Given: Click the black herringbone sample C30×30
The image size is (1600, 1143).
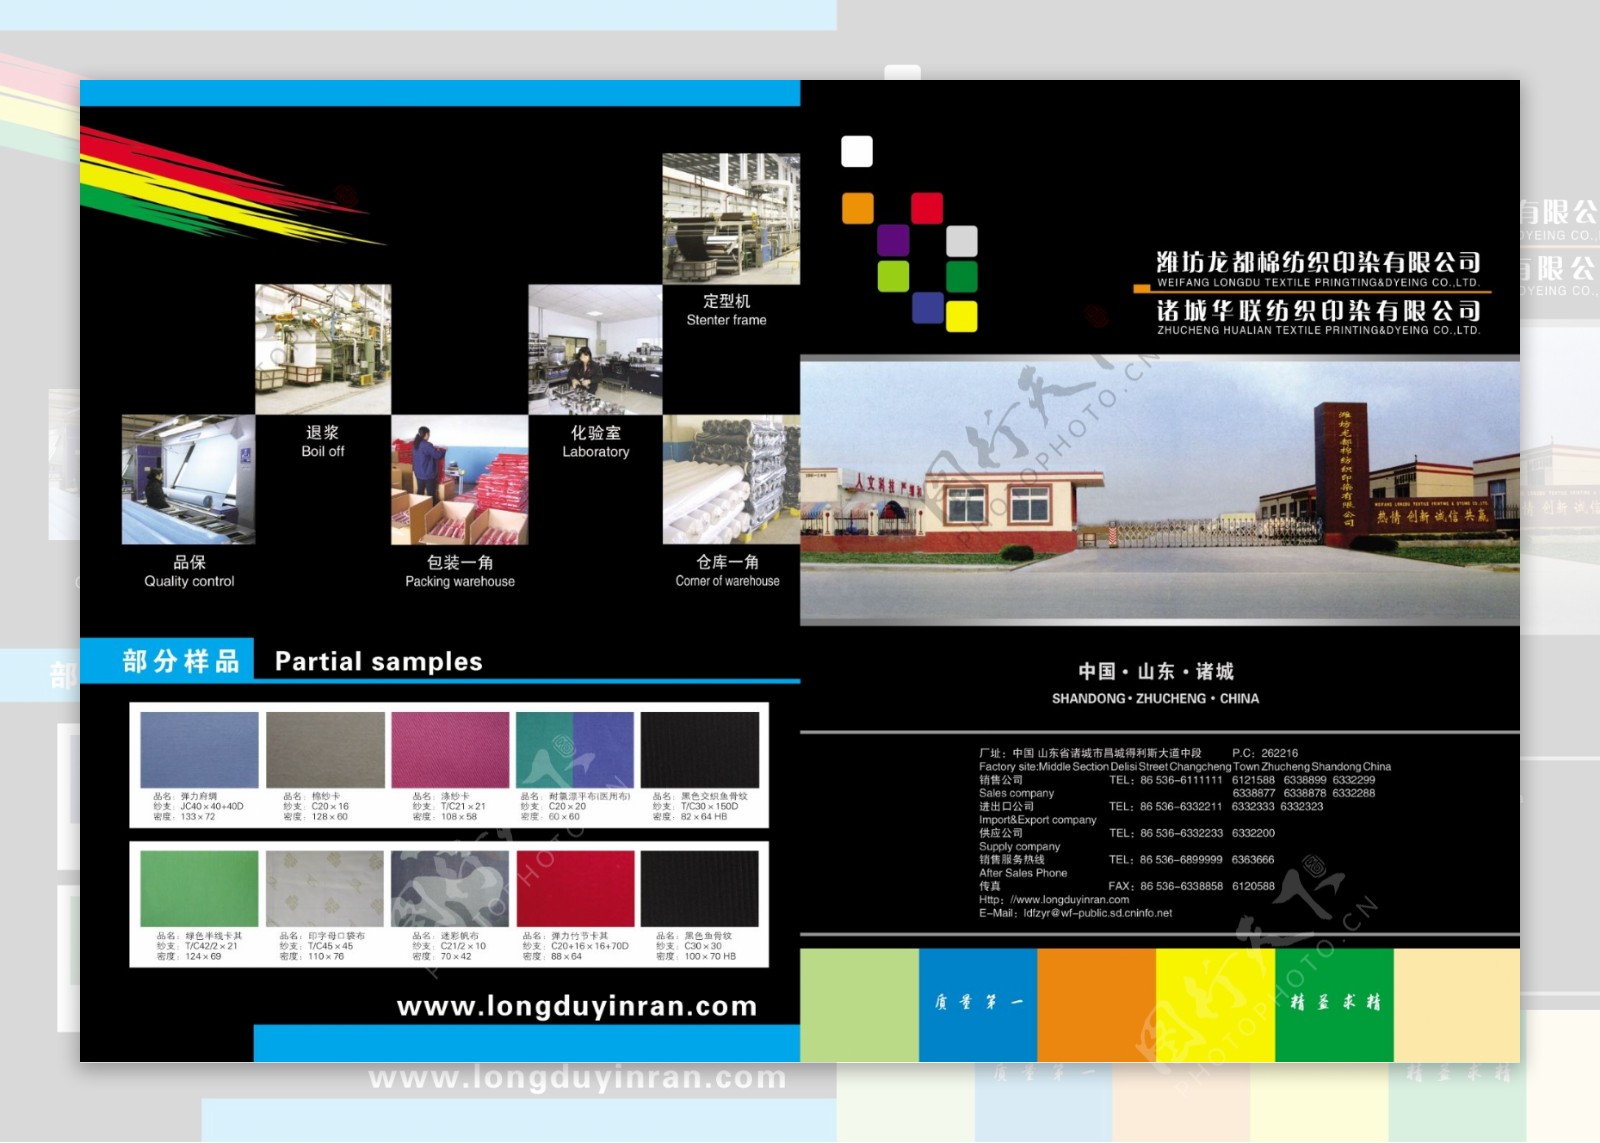Looking at the screenshot, I should (x=700, y=889).
